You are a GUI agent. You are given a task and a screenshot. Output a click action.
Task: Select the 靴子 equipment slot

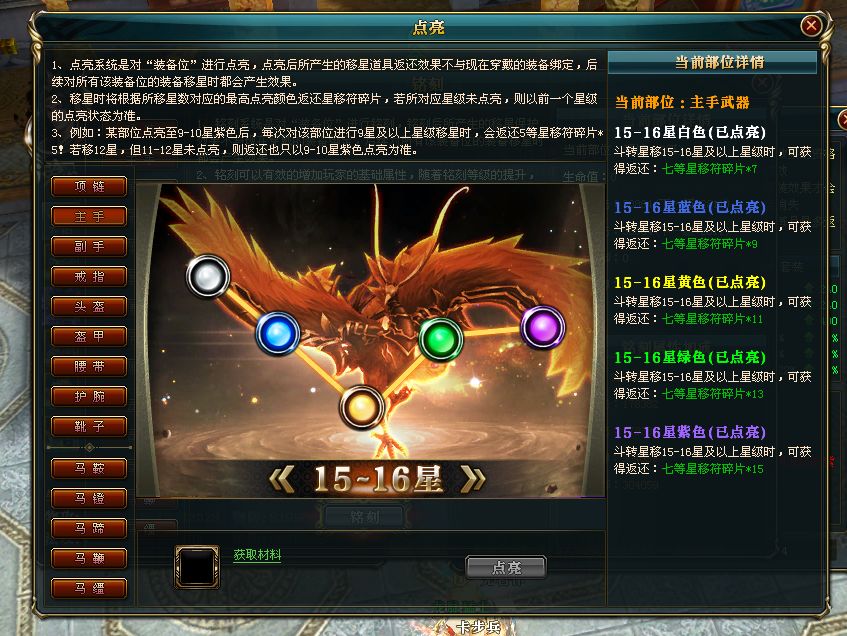point(89,426)
